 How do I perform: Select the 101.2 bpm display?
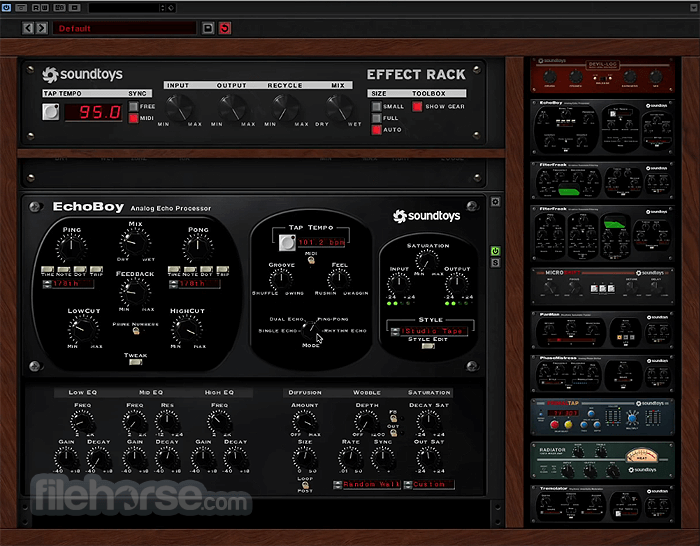click(x=321, y=242)
